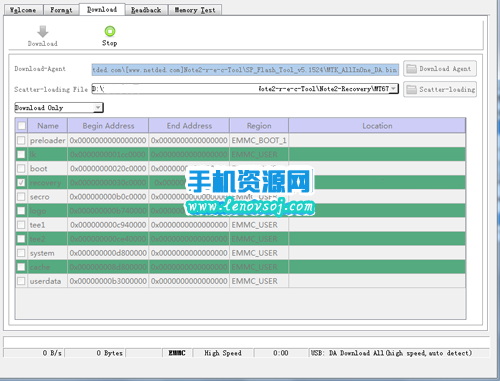Click begin address 0x0000000001cc0000

[108, 154]
